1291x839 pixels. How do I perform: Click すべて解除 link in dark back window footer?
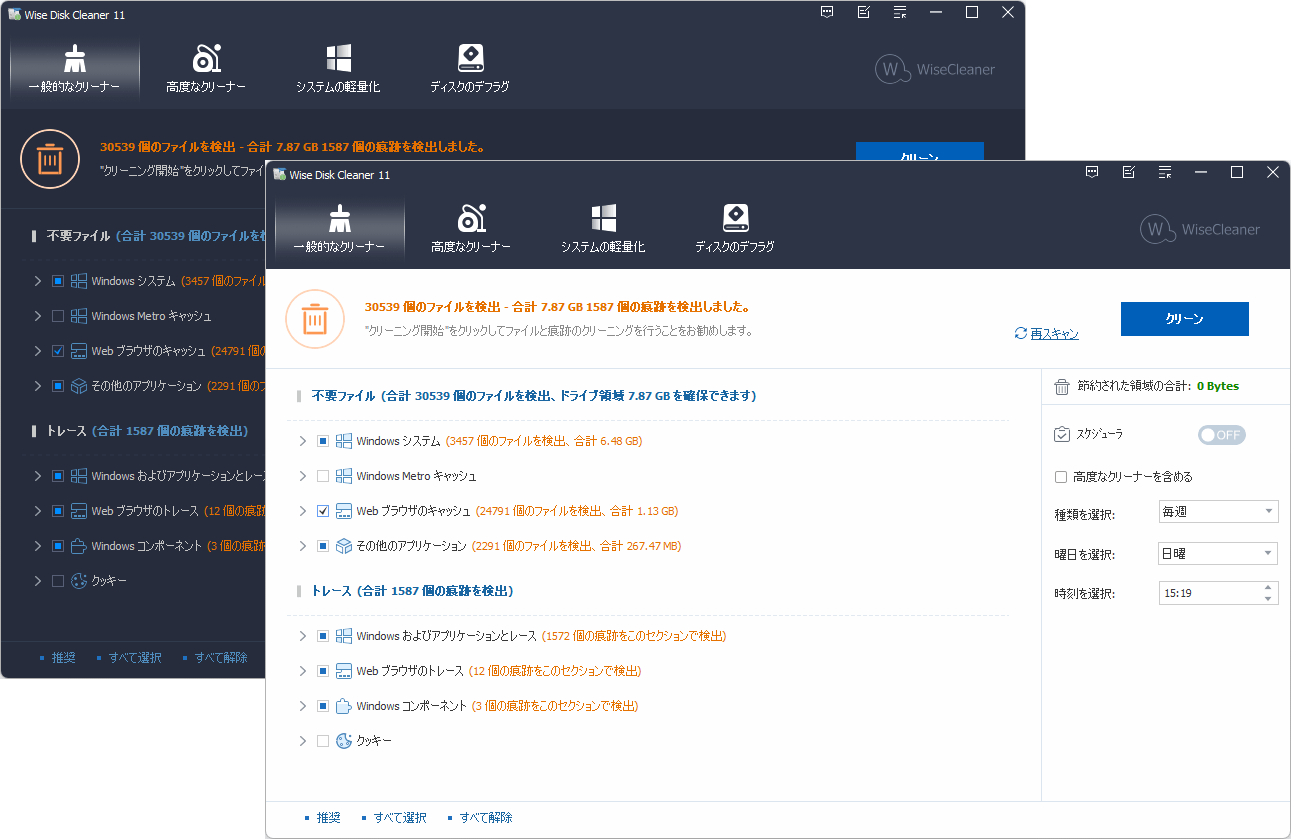tap(221, 658)
